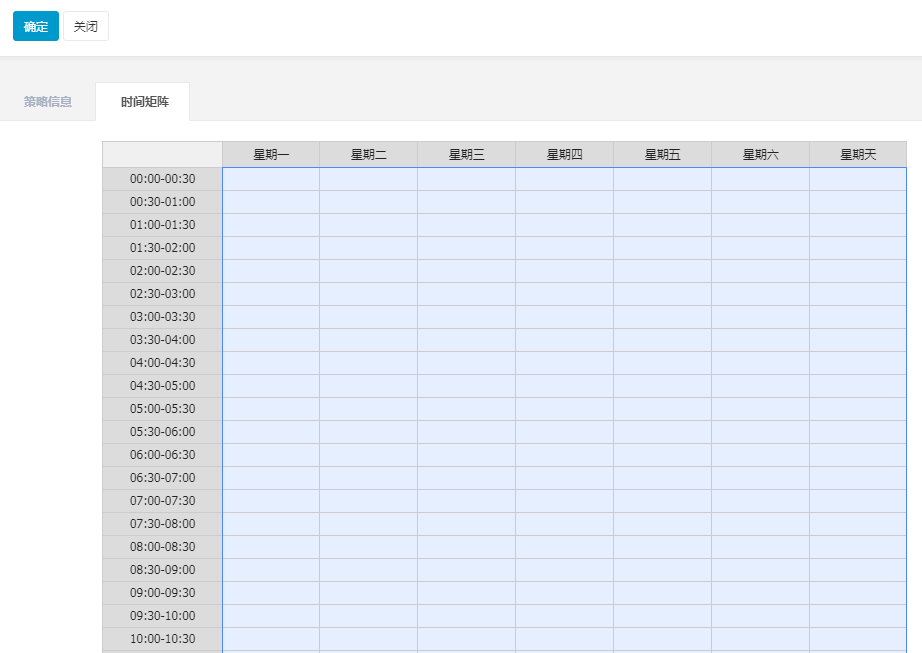
Task: Select the 01:30-02:00 row header
Action: 163,247
